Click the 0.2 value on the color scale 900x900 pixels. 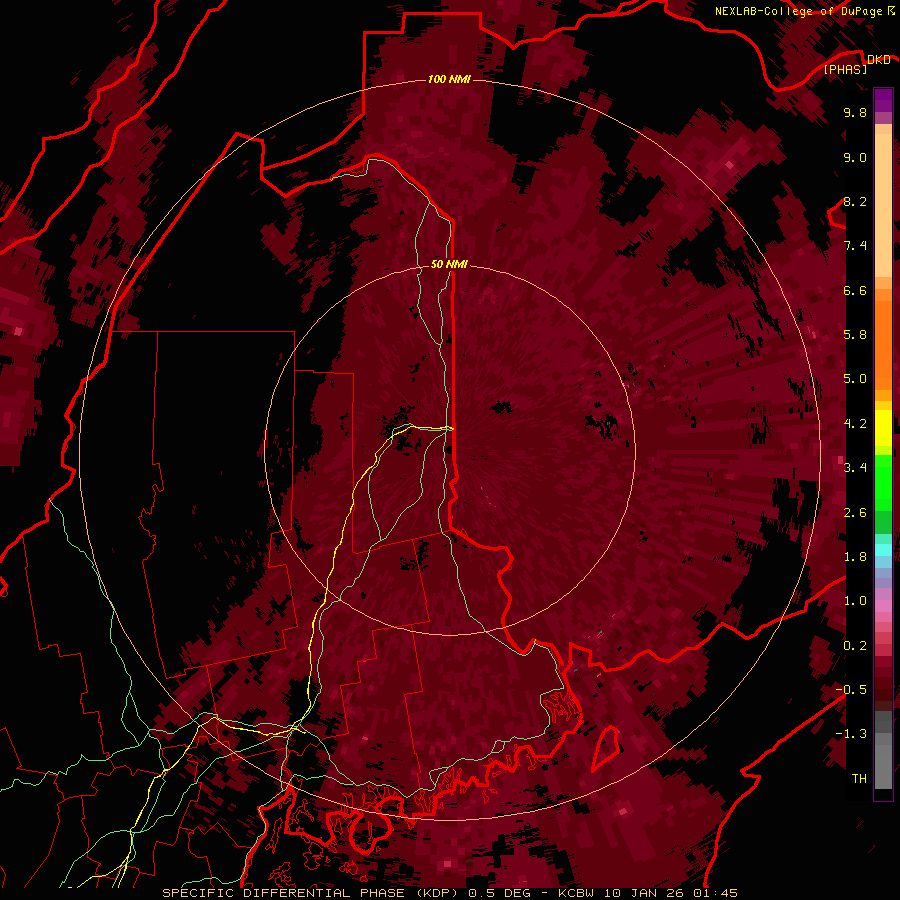point(855,646)
